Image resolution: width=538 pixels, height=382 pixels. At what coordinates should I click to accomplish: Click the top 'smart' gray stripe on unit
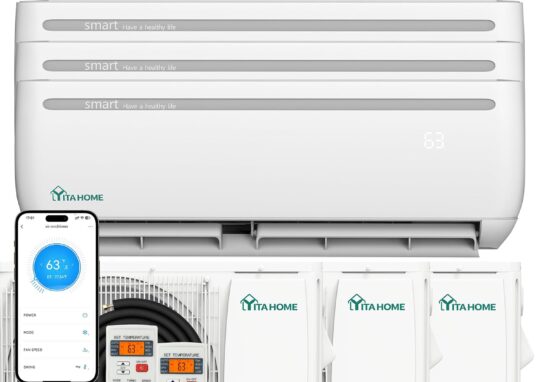click(269, 25)
